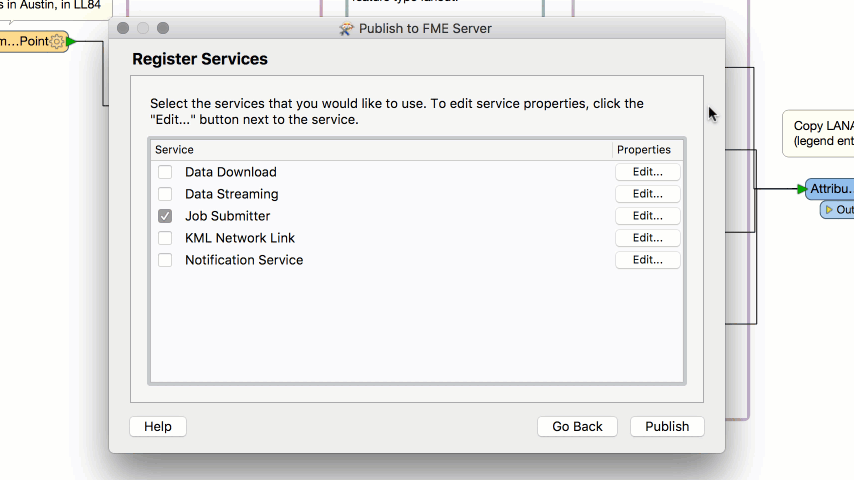Enable the Data Download service checkbox

[165, 172]
